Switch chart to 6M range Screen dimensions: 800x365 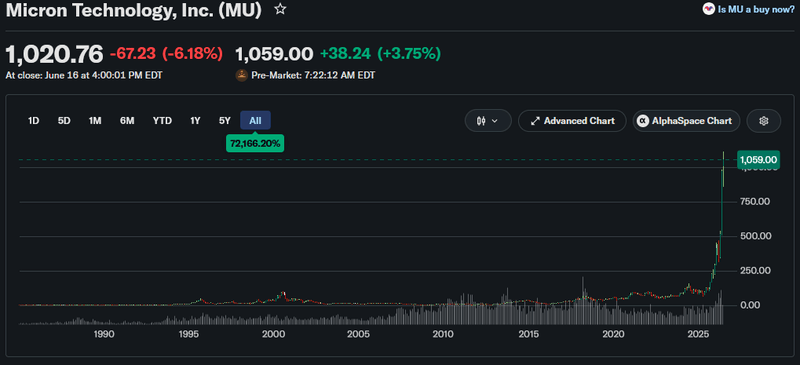click(x=127, y=121)
